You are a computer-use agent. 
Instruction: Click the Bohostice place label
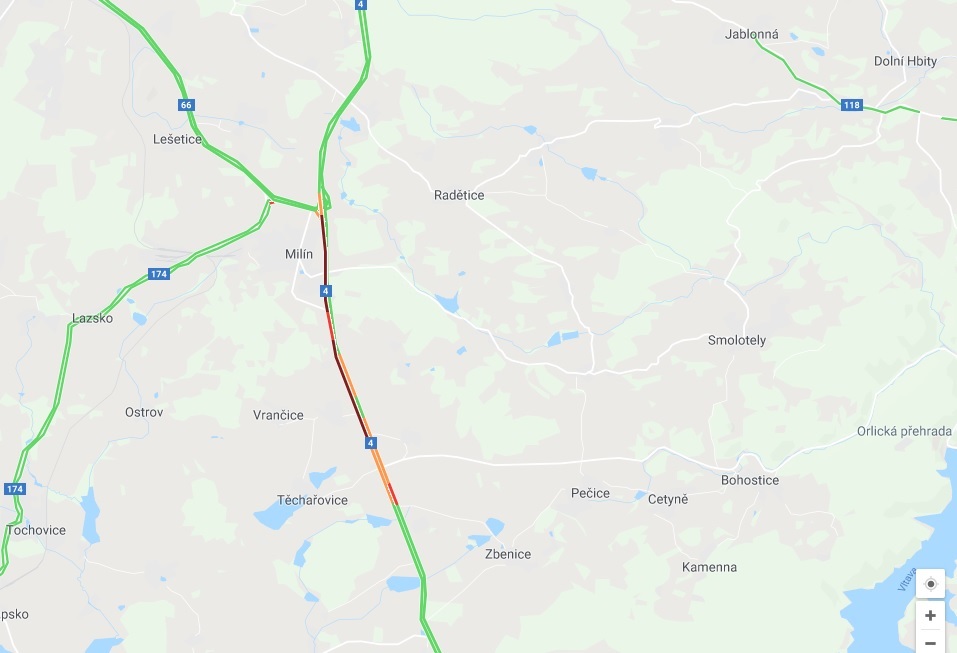pos(749,480)
